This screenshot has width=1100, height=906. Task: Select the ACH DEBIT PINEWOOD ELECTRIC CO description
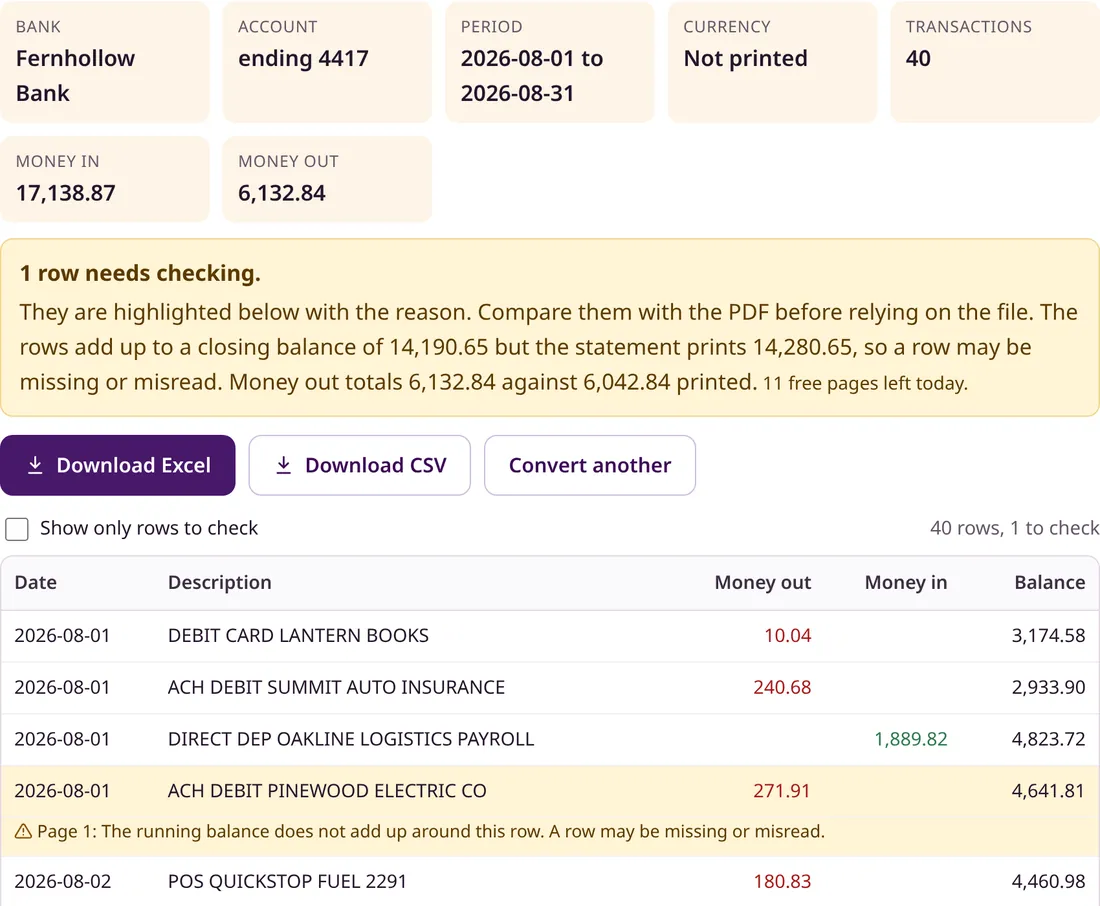click(327, 791)
